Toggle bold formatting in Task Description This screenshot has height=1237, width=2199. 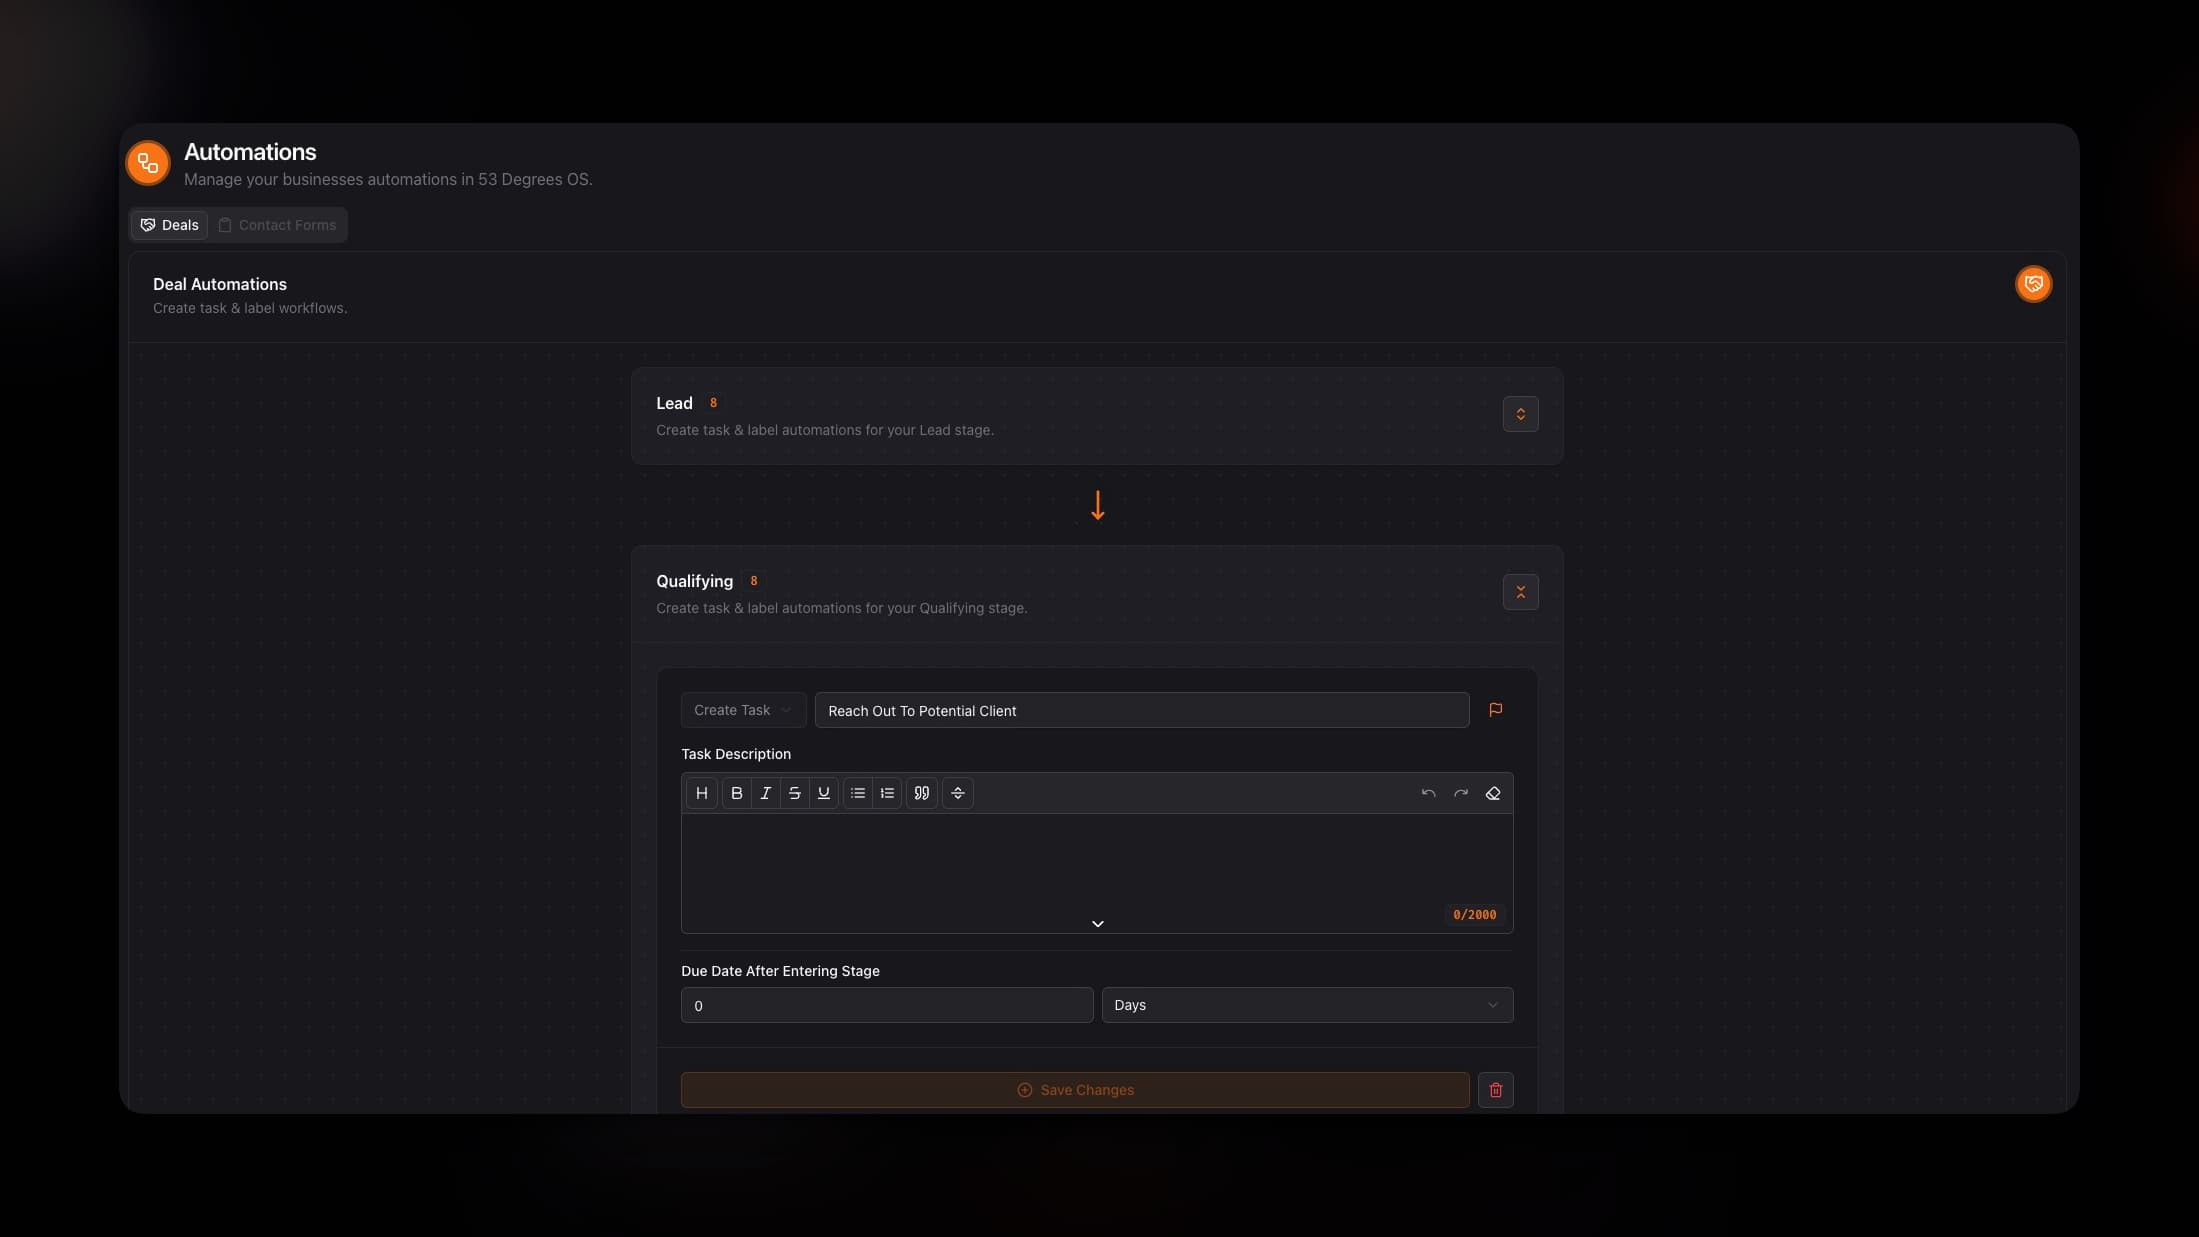[x=737, y=793]
